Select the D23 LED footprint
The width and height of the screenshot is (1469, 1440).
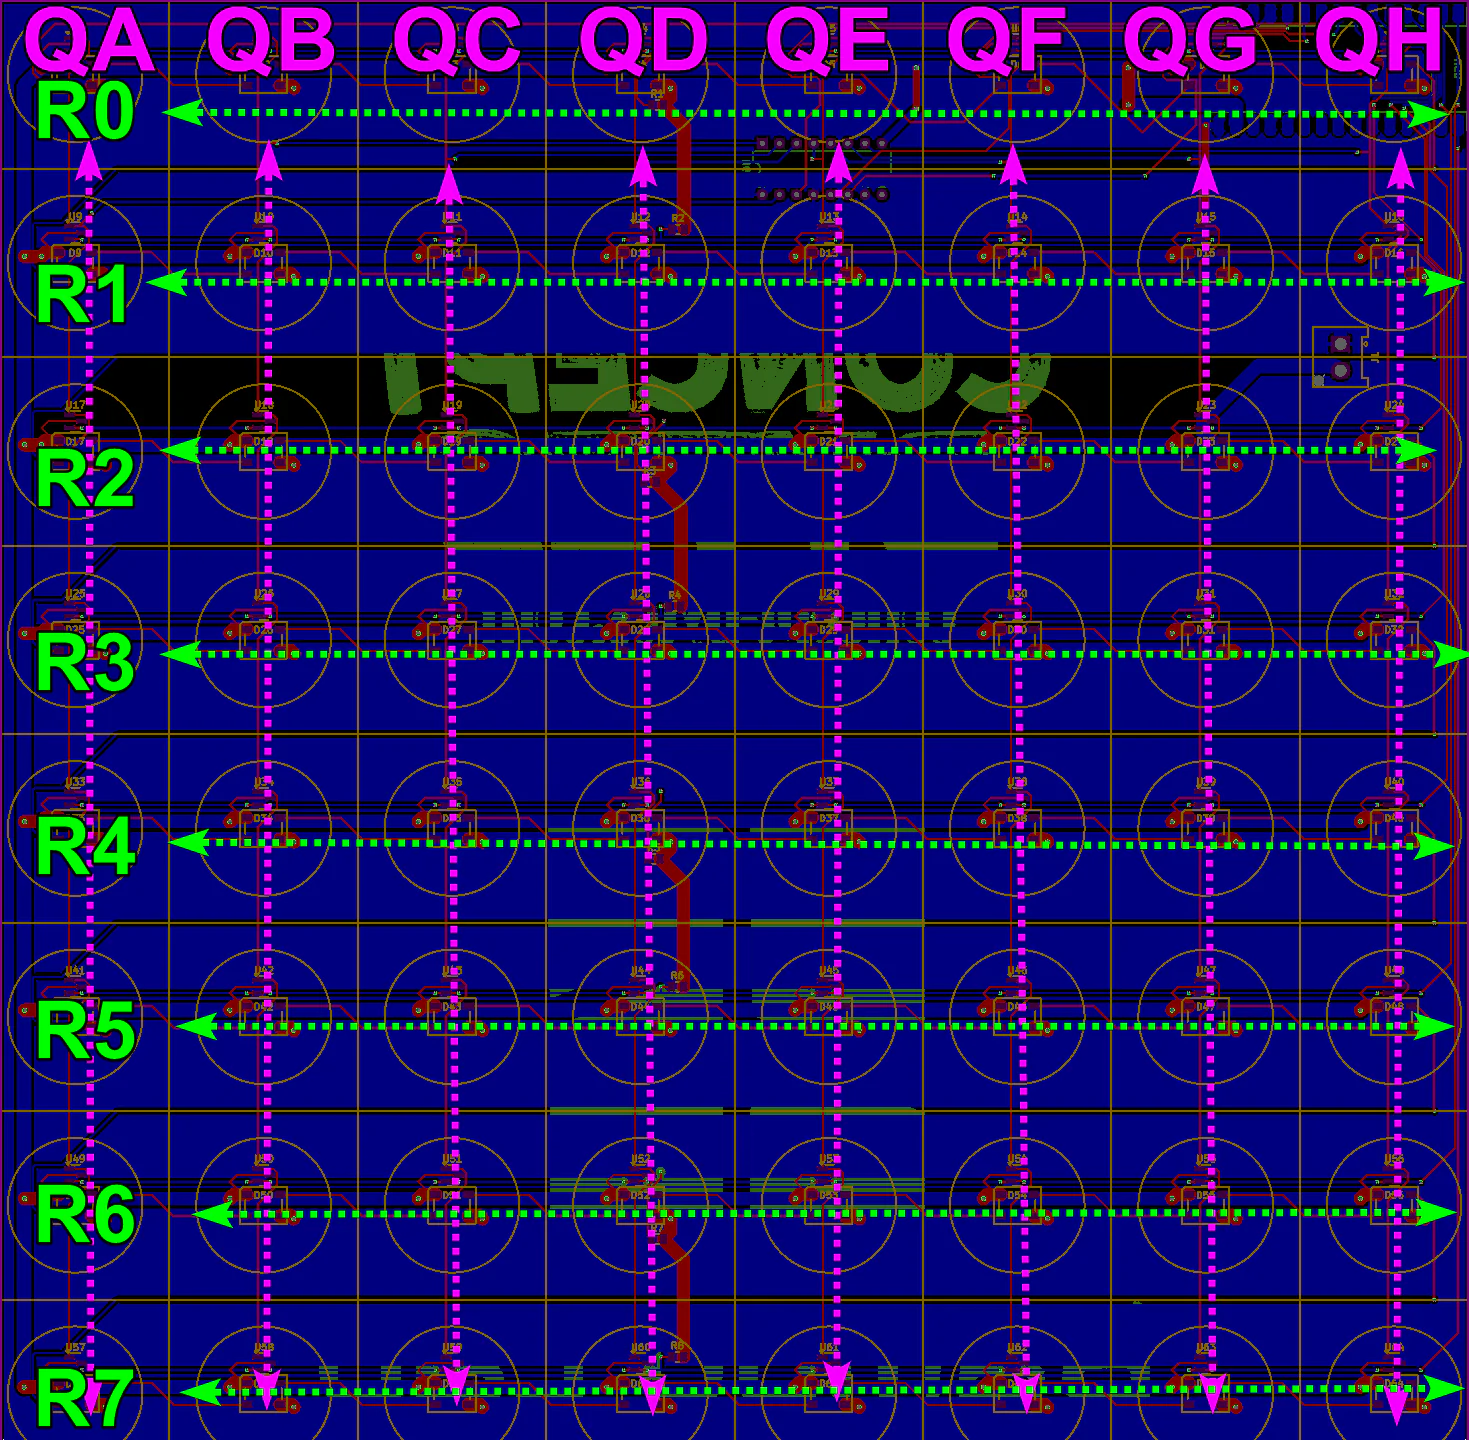[1206, 450]
